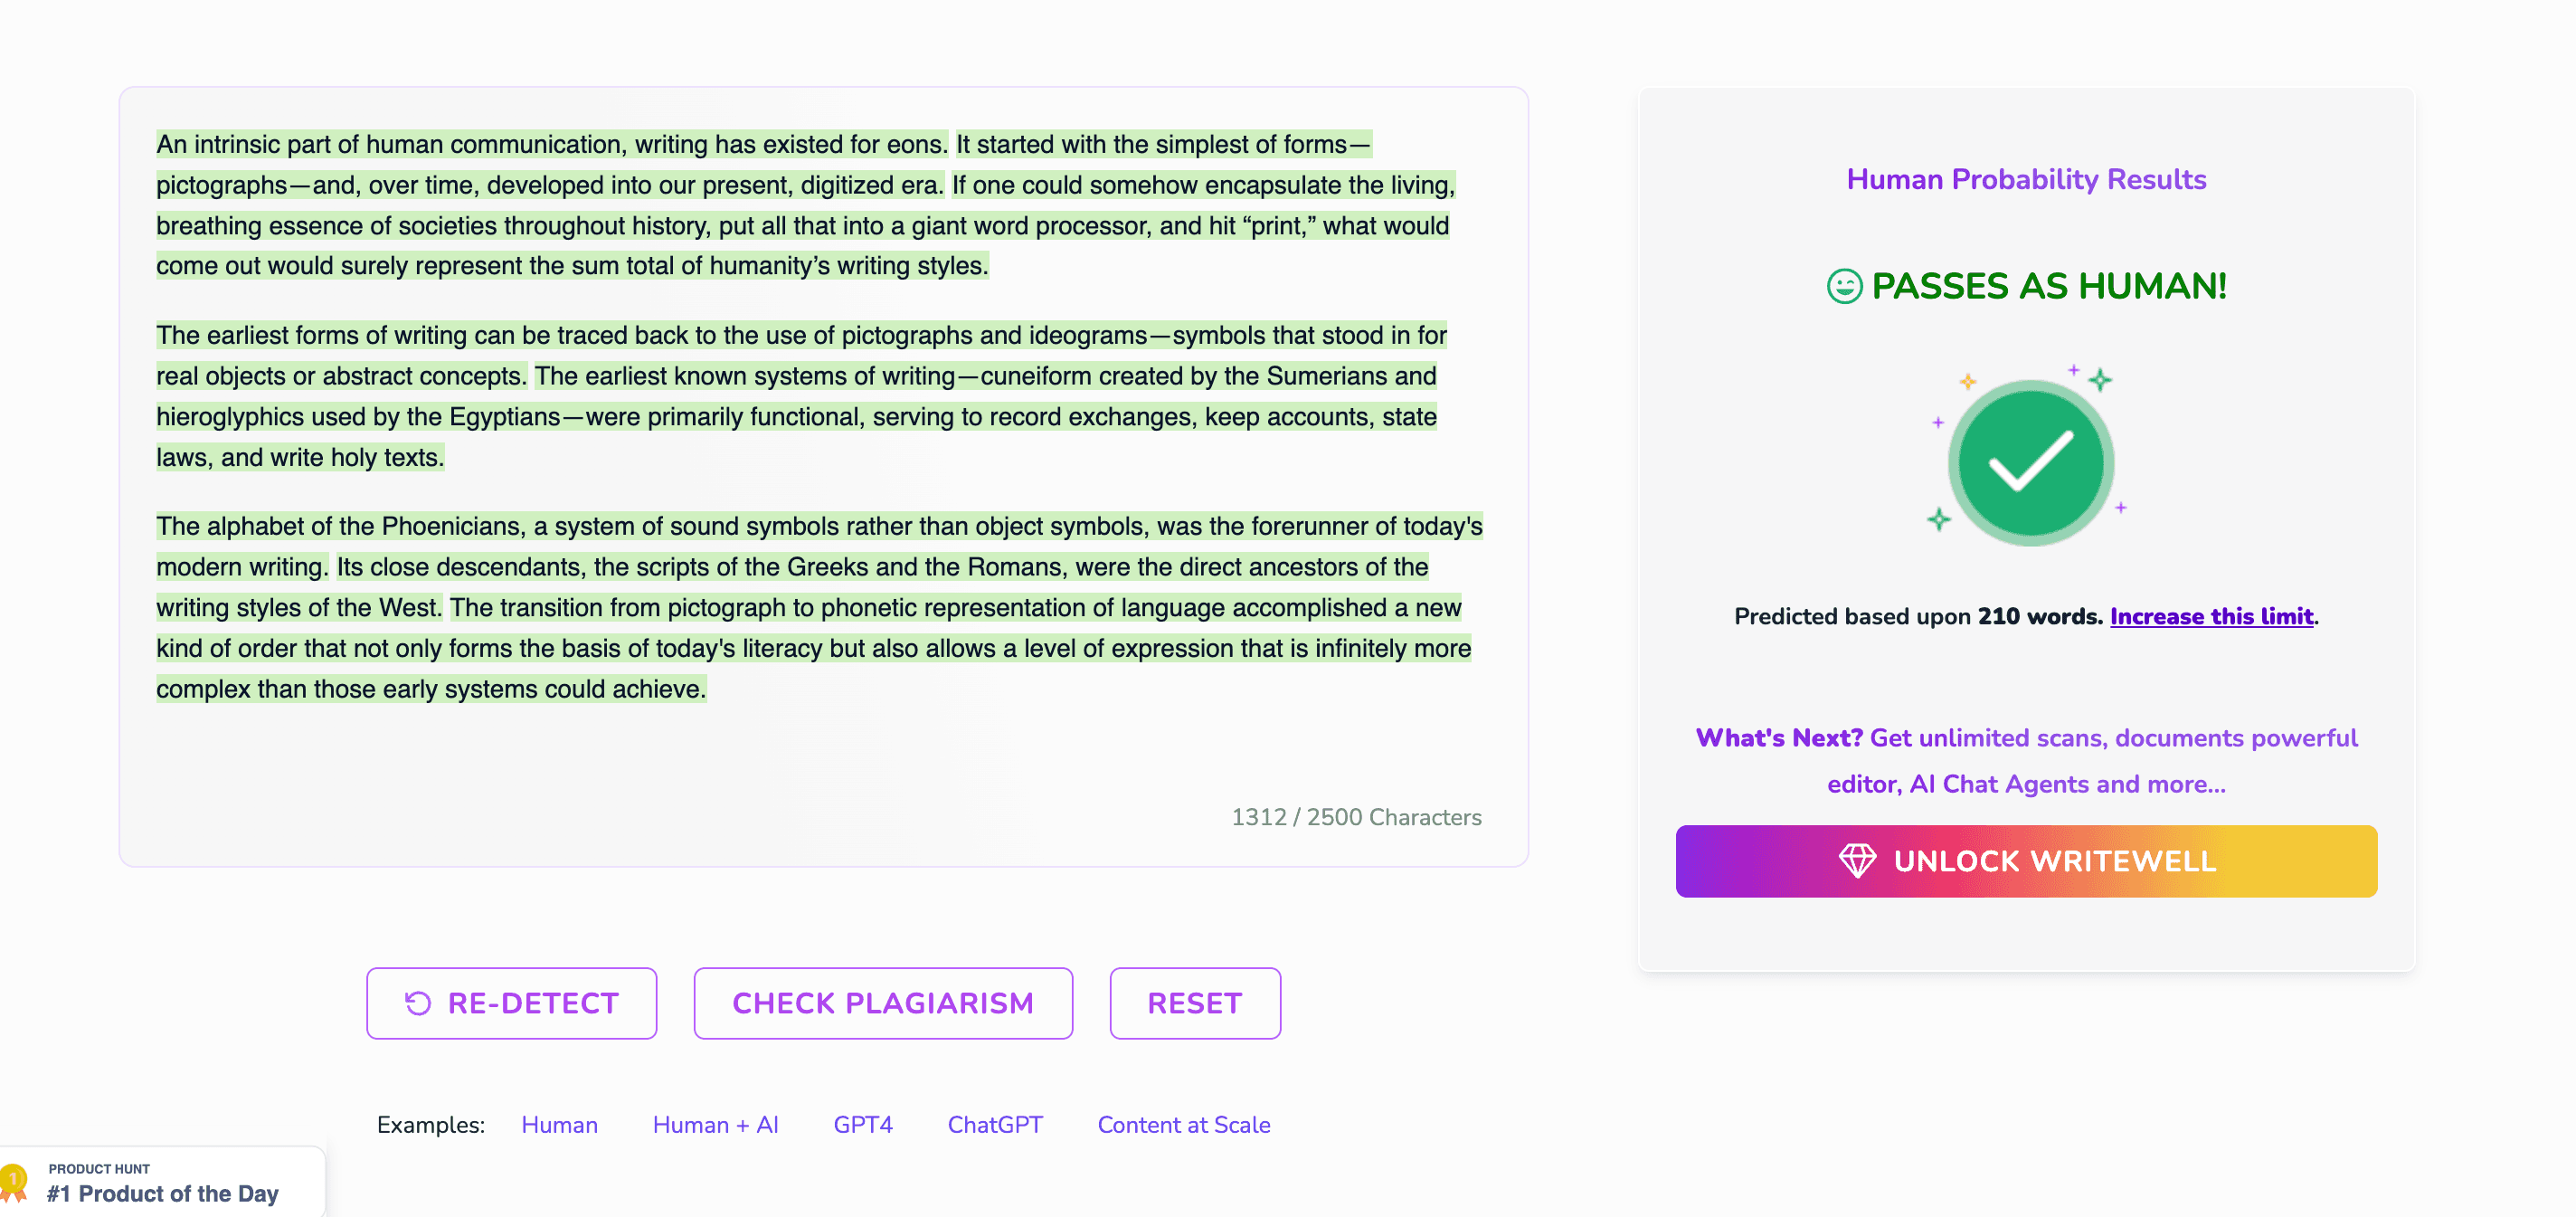
Task: Load the Human + AI example
Action: point(715,1125)
